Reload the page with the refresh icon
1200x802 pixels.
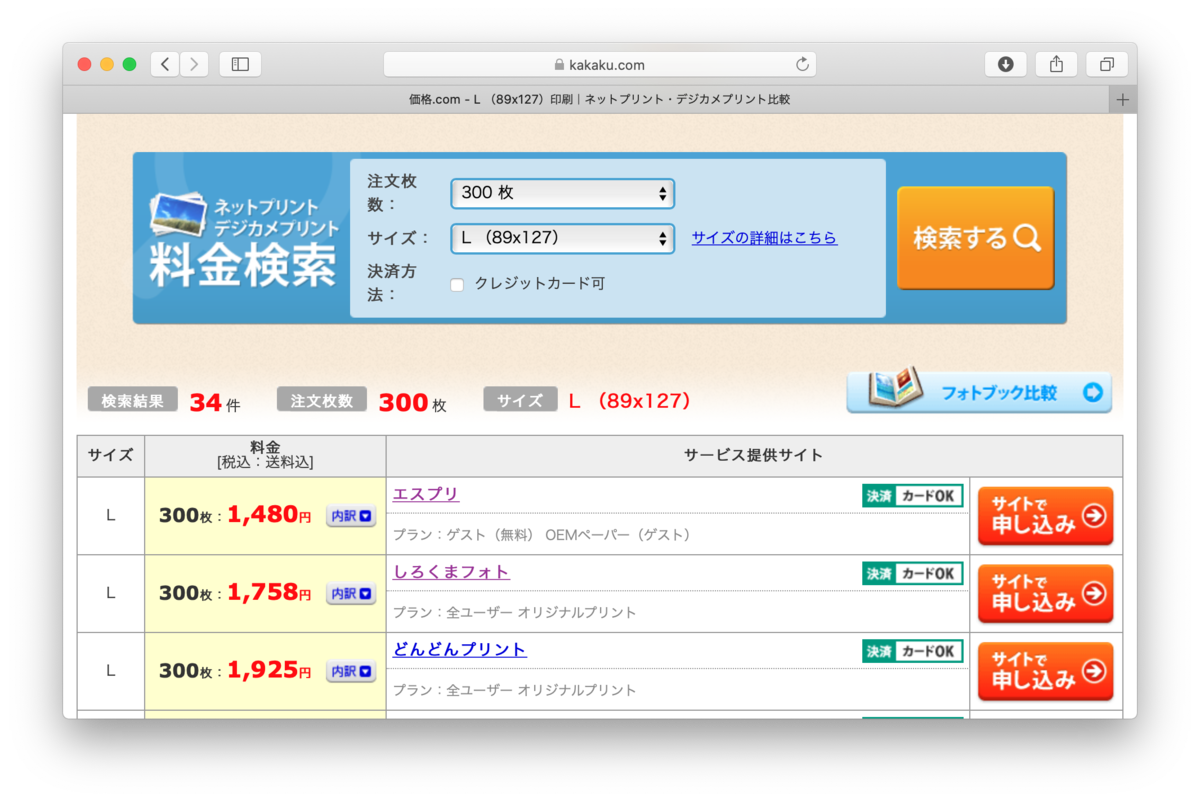point(802,63)
